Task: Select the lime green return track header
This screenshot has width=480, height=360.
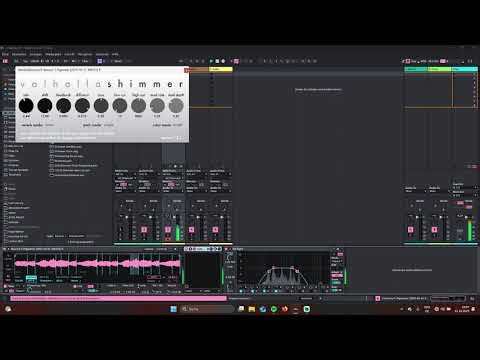Action: pyautogui.click(x=439, y=69)
